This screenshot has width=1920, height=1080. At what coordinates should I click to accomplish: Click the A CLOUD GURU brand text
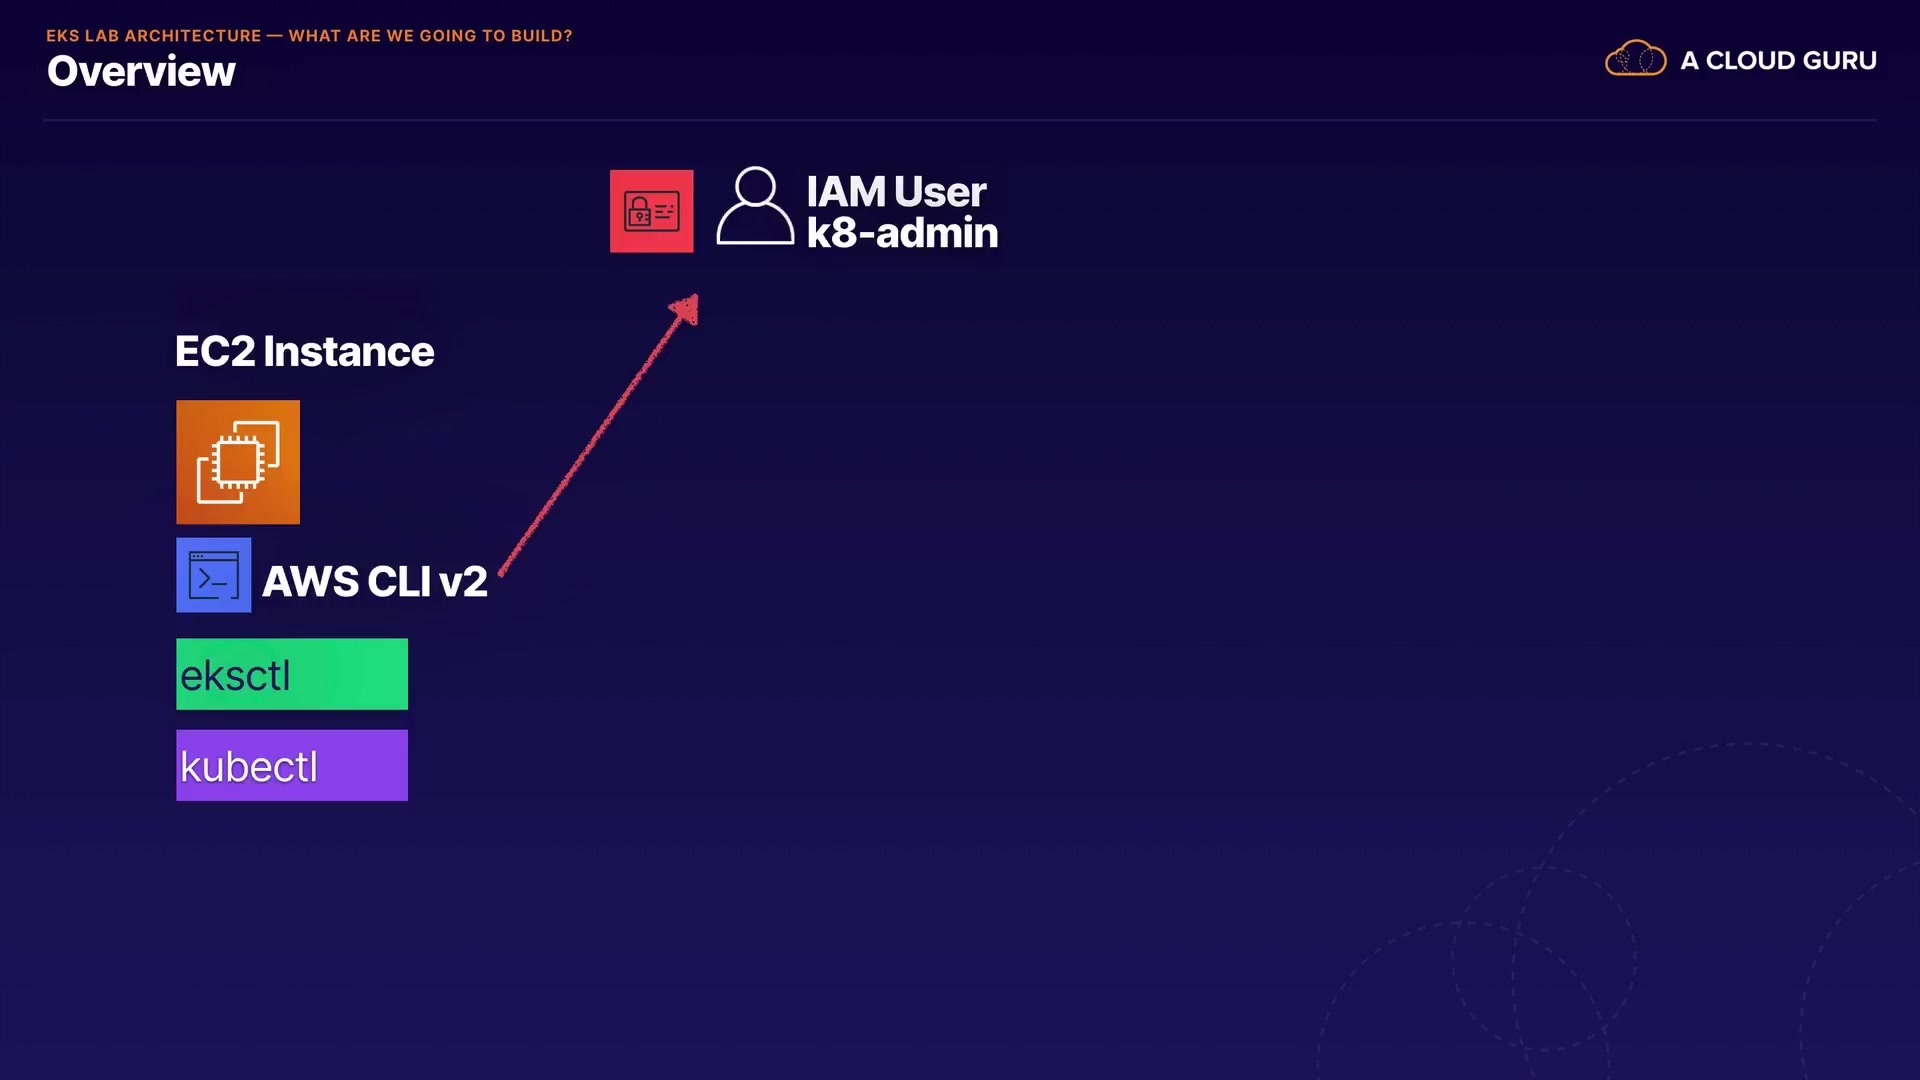click(1778, 60)
